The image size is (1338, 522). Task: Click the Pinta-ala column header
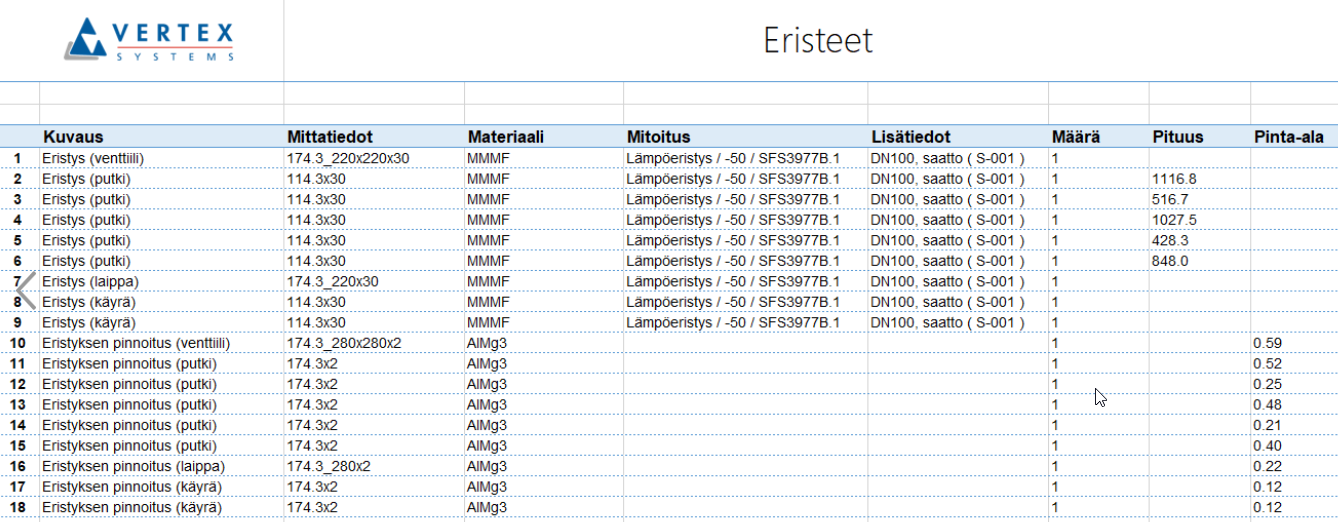(x=1288, y=137)
